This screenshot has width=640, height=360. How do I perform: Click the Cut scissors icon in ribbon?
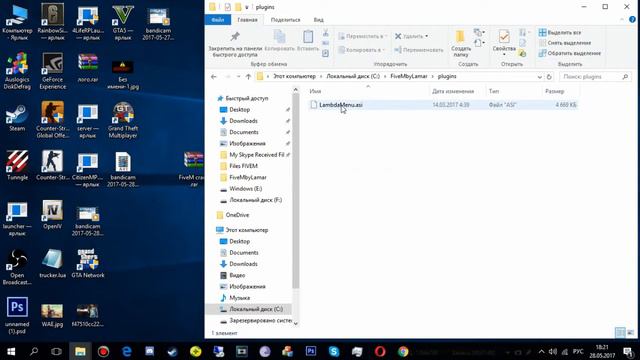(325, 33)
